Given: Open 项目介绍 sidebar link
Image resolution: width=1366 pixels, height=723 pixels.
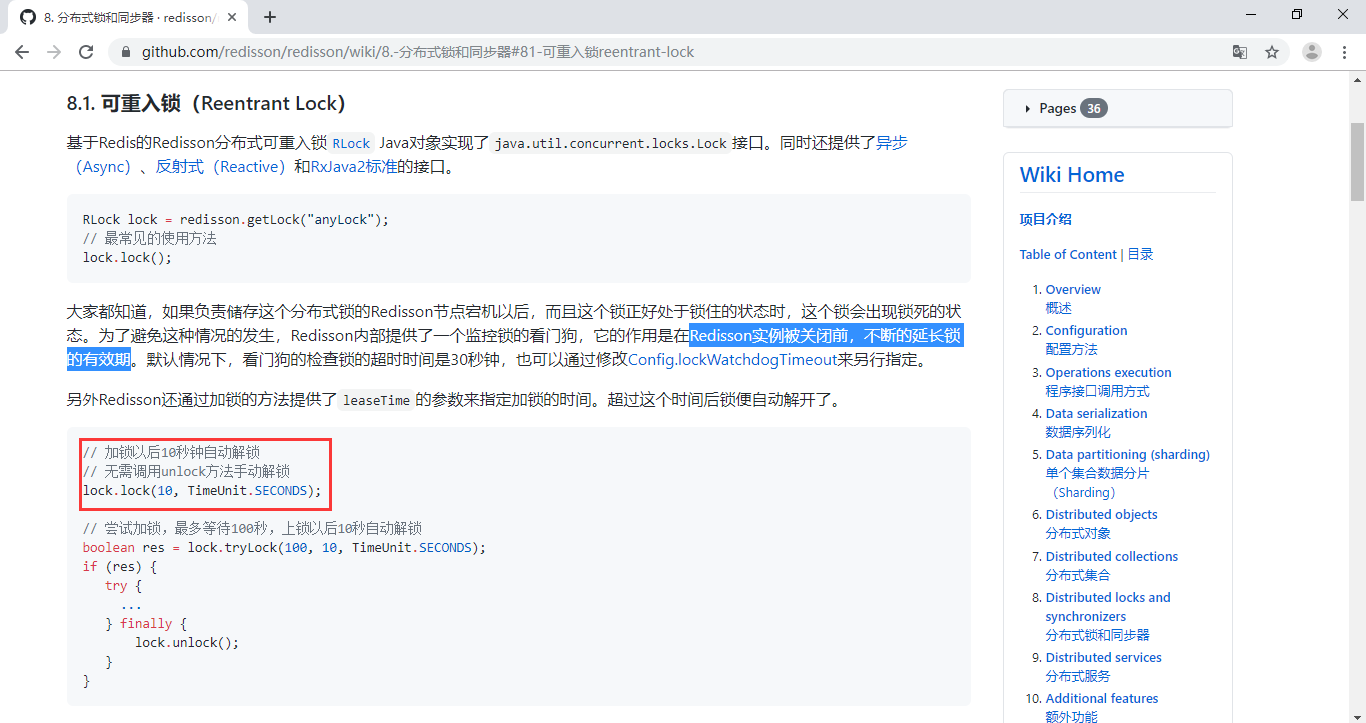Looking at the screenshot, I should coord(1045,219).
